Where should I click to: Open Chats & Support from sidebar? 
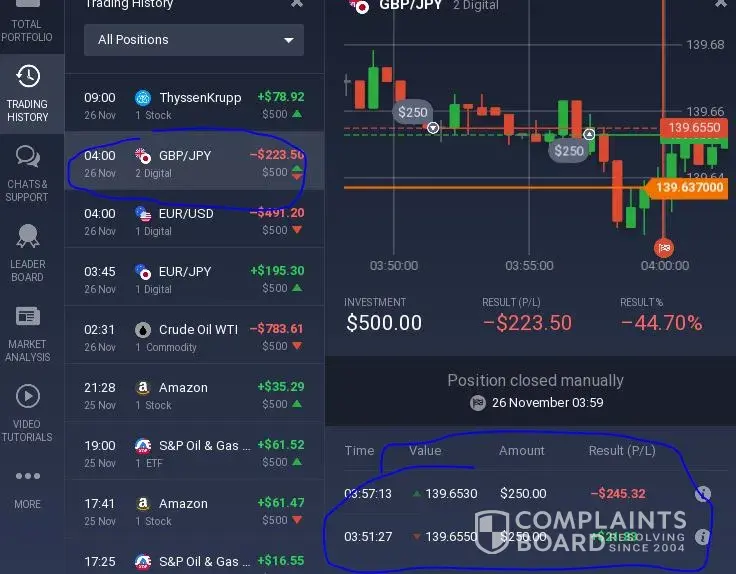click(27, 174)
